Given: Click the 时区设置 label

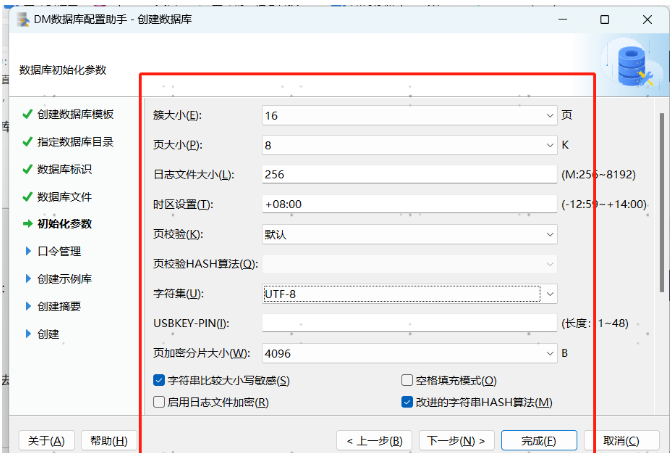Looking at the screenshot, I should click(x=183, y=204).
